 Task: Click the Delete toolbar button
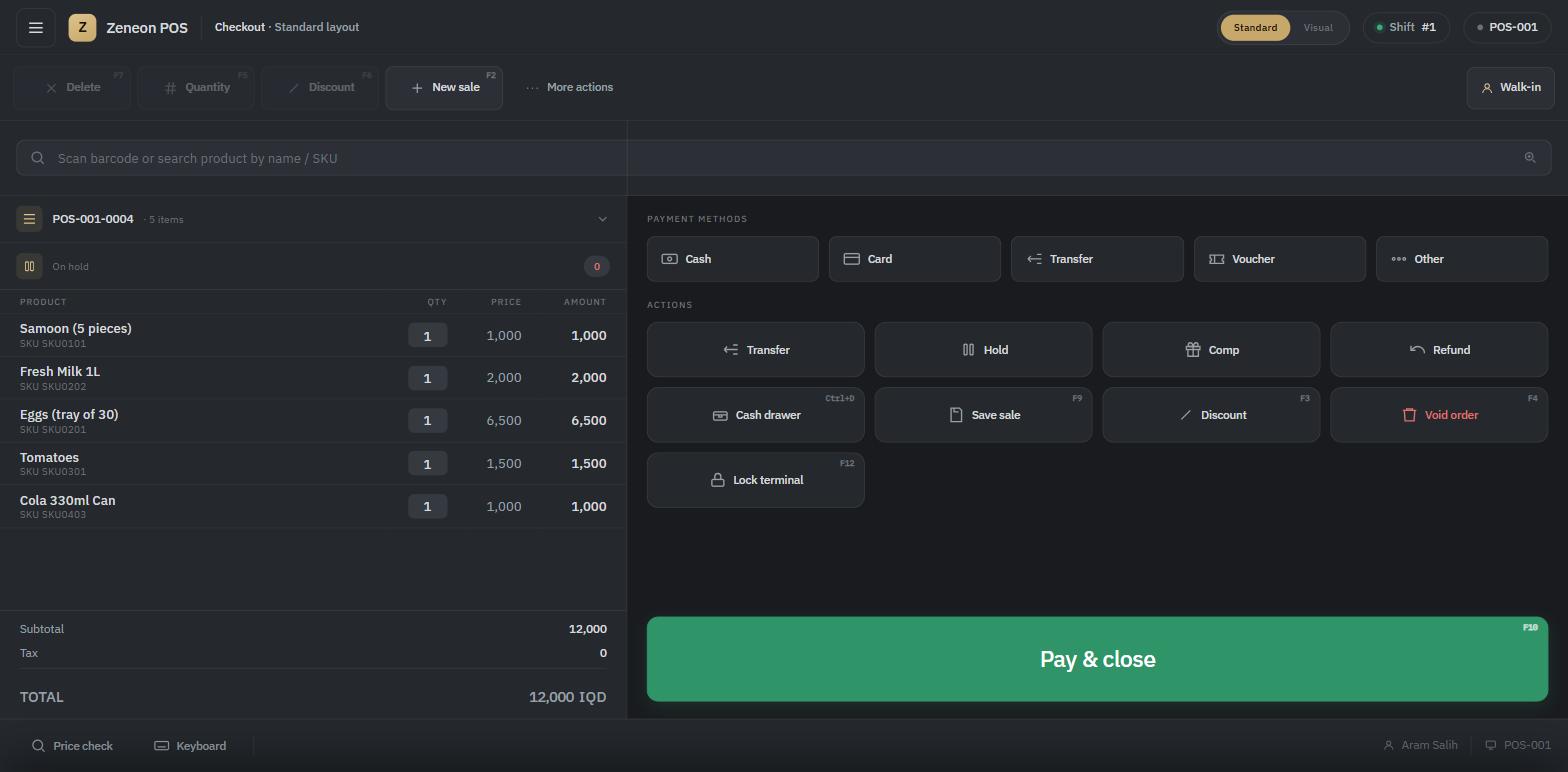coord(72,88)
